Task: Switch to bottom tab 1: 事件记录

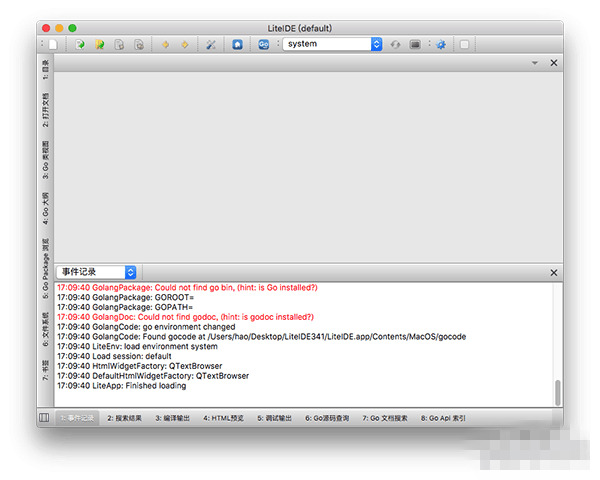Action: (77, 418)
